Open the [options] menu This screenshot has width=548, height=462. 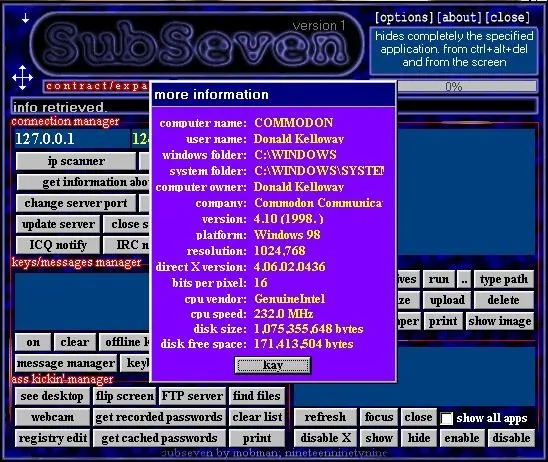(x=404, y=17)
